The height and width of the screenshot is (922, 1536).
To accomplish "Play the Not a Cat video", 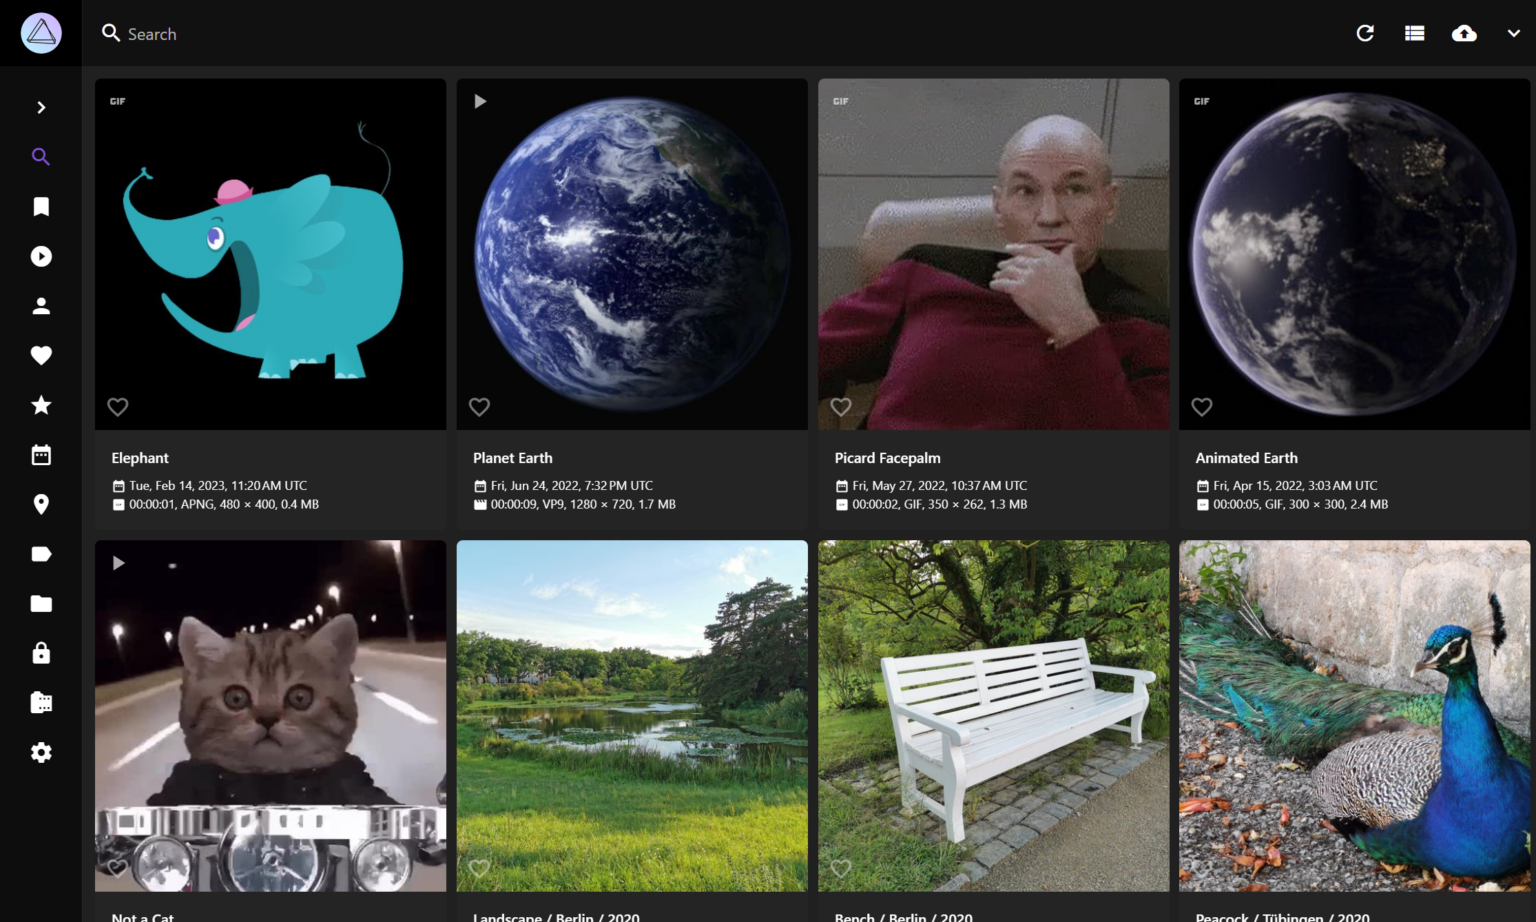I will click(119, 563).
